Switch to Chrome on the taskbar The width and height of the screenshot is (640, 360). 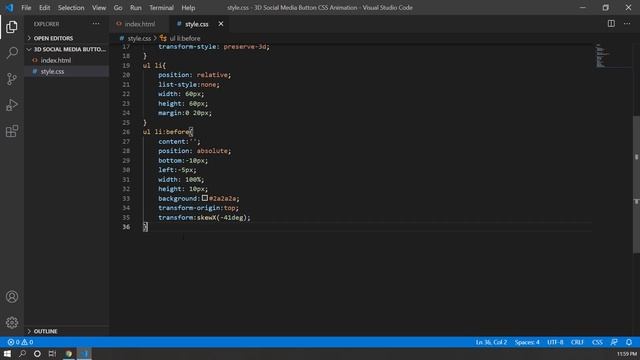(x=69, y=353)
